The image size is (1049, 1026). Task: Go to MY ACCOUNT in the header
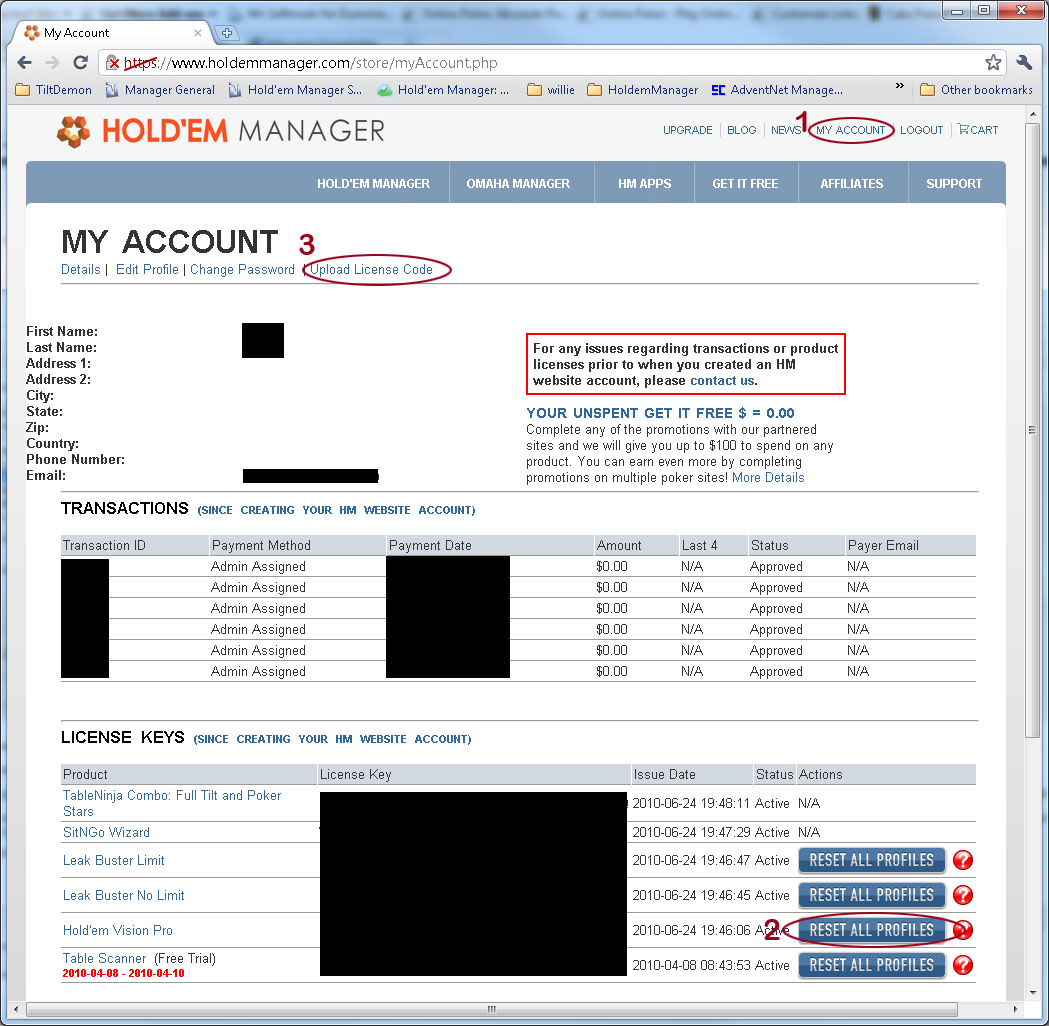click(x=850, y=130)
